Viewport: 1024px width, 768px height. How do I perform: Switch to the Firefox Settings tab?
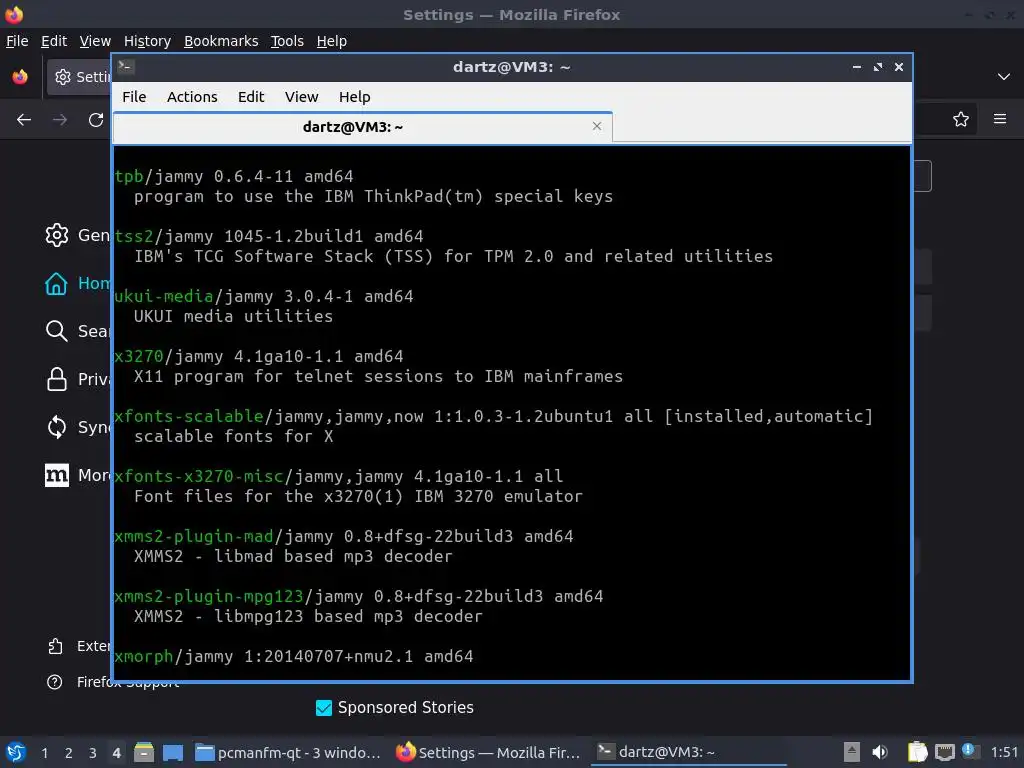[x=79, y=77]
